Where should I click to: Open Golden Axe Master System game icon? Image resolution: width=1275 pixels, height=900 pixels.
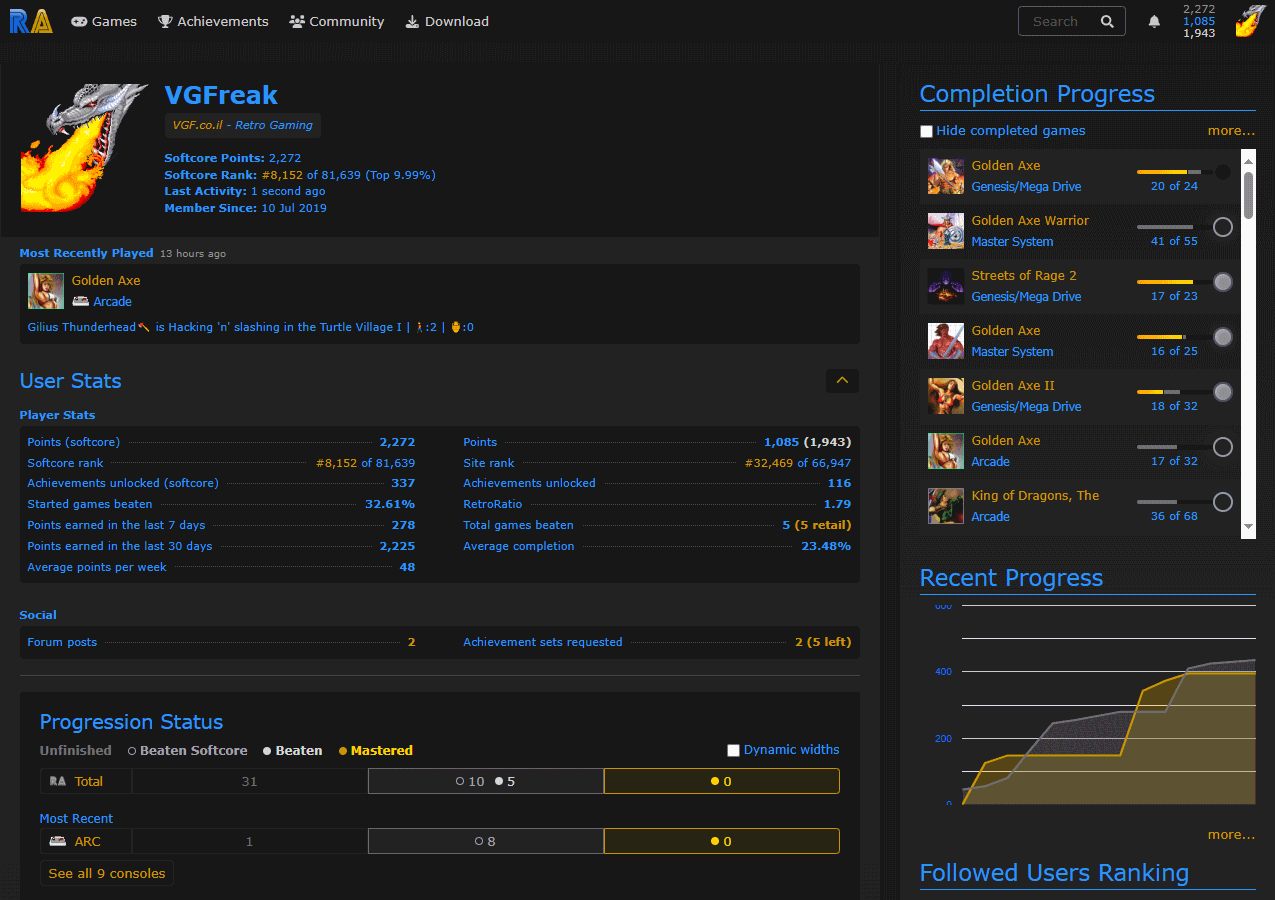(946, 341)
